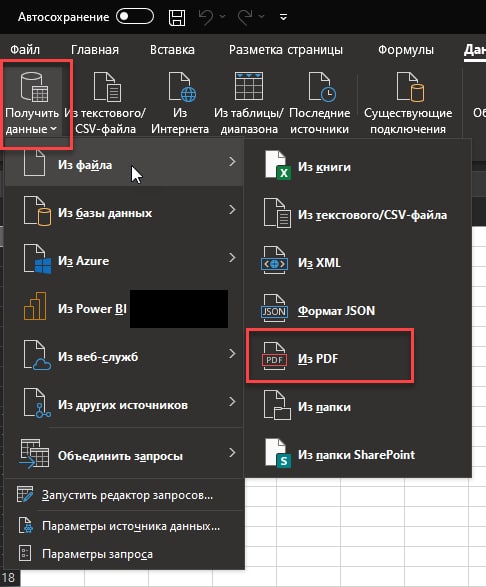This screenshot has width=486, height=587.
Task: Click the Undo arrow icon
Action: pyautogui.click(x=206, y=17)
